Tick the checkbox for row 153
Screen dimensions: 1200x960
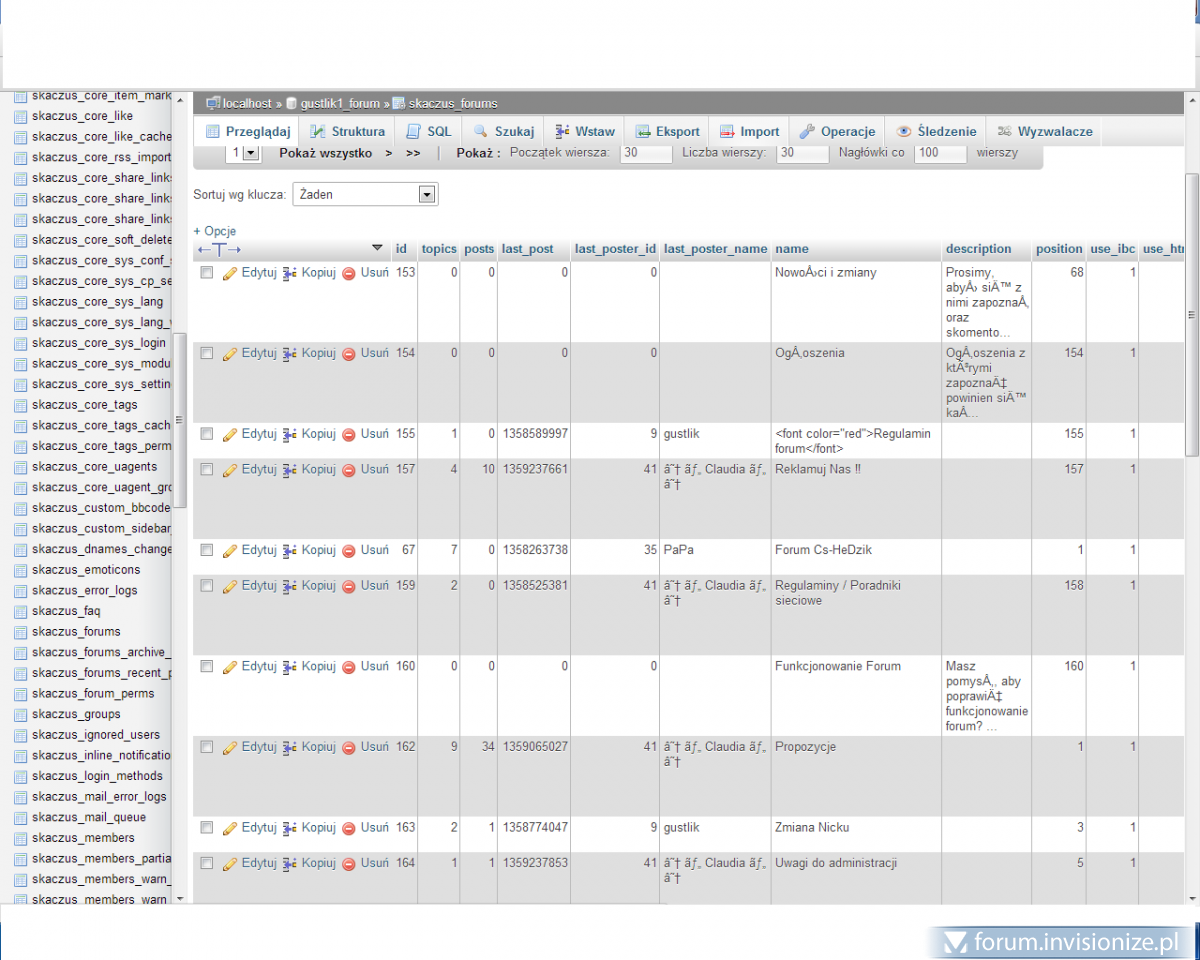point(207,272)
